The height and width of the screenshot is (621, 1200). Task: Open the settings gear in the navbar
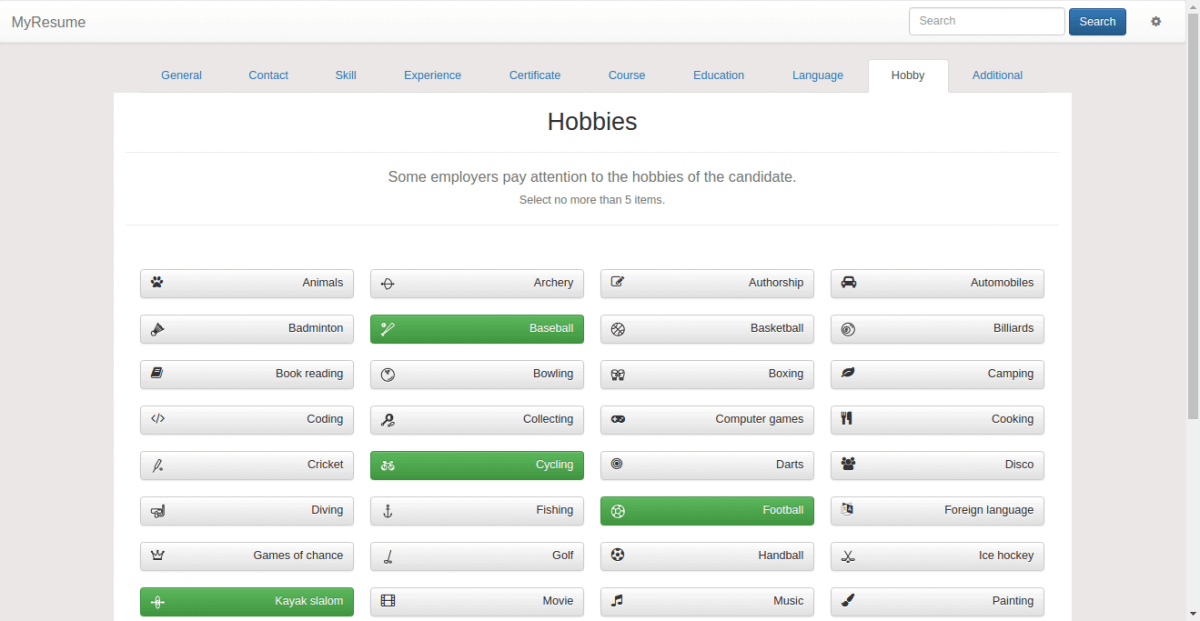tap(1156, 21)
